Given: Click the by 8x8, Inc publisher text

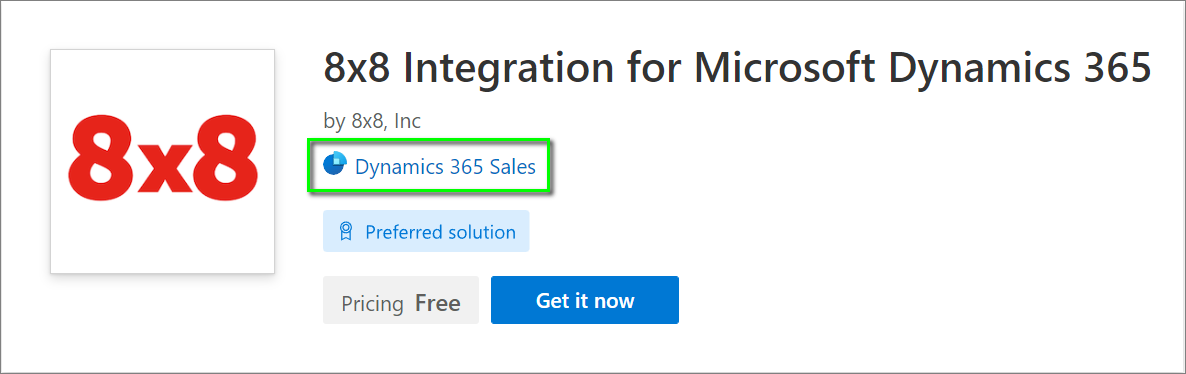Looking at the screenshot, I should pos(372,120).
